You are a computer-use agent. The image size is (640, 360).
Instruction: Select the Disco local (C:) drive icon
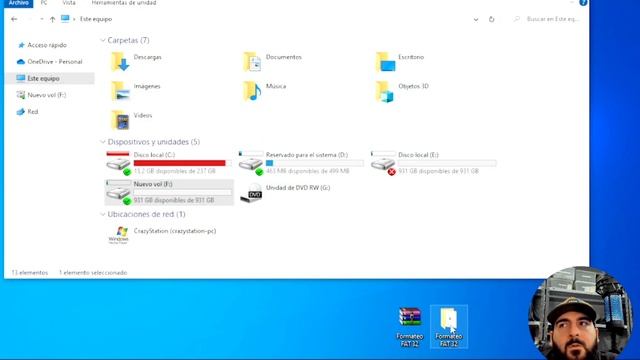click(x=118, y=163)
